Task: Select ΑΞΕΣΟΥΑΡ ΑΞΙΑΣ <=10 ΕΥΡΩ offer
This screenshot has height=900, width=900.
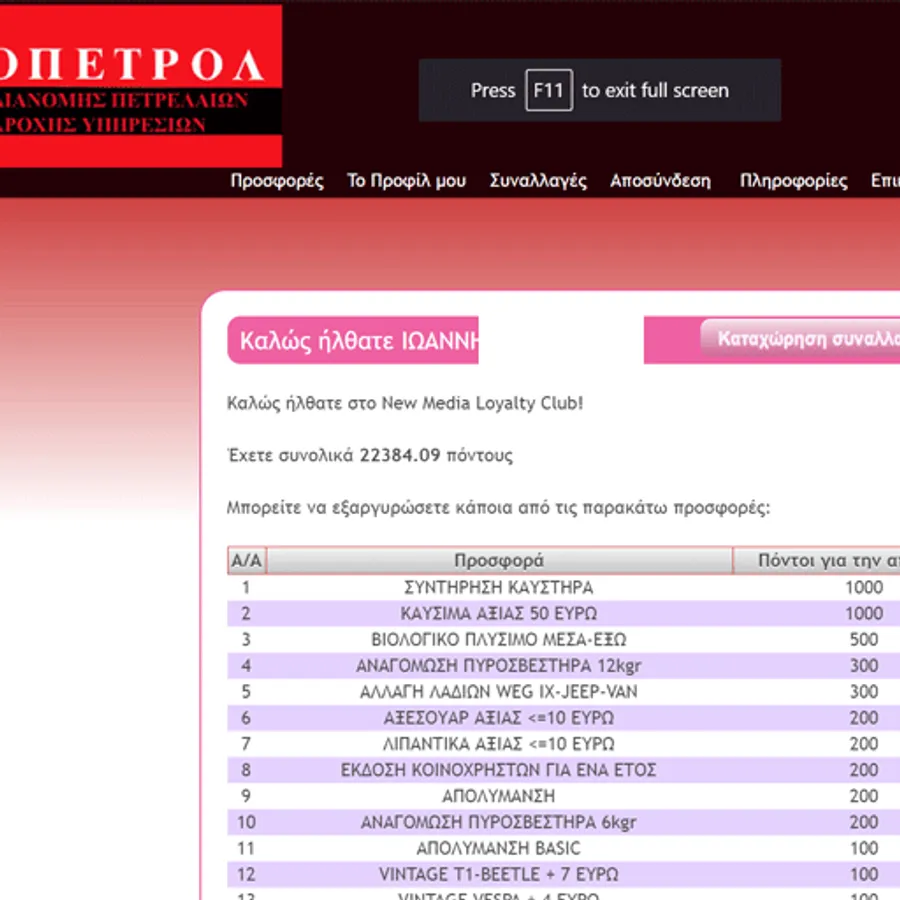Action: (x=564, y=717)
